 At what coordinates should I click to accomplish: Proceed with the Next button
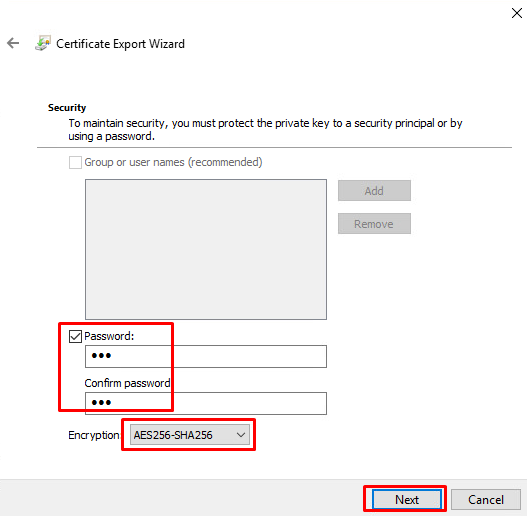click(x=407, y=500)
